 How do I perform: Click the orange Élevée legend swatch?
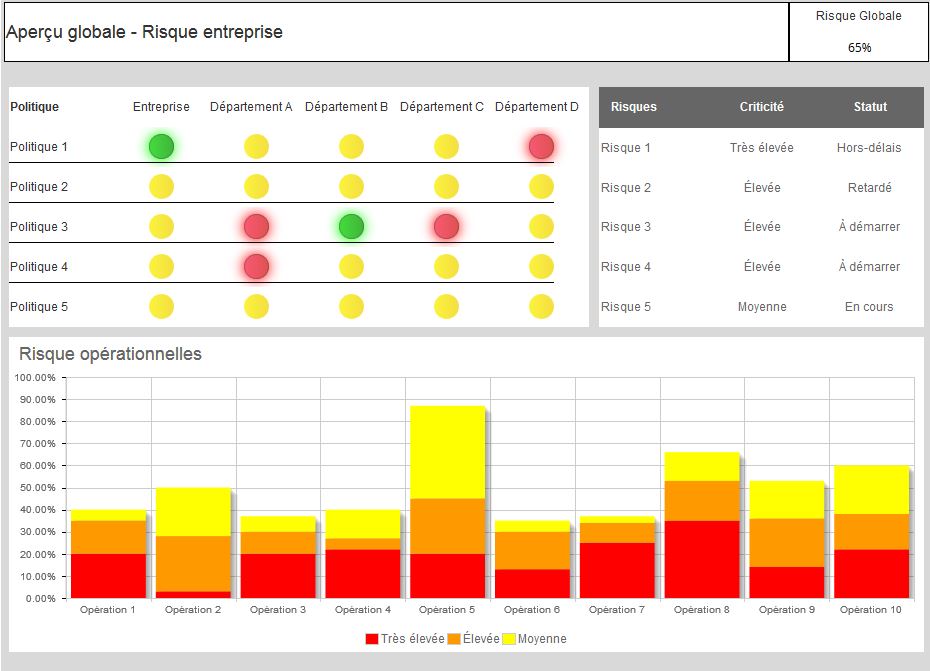click(x=454, y=639)
